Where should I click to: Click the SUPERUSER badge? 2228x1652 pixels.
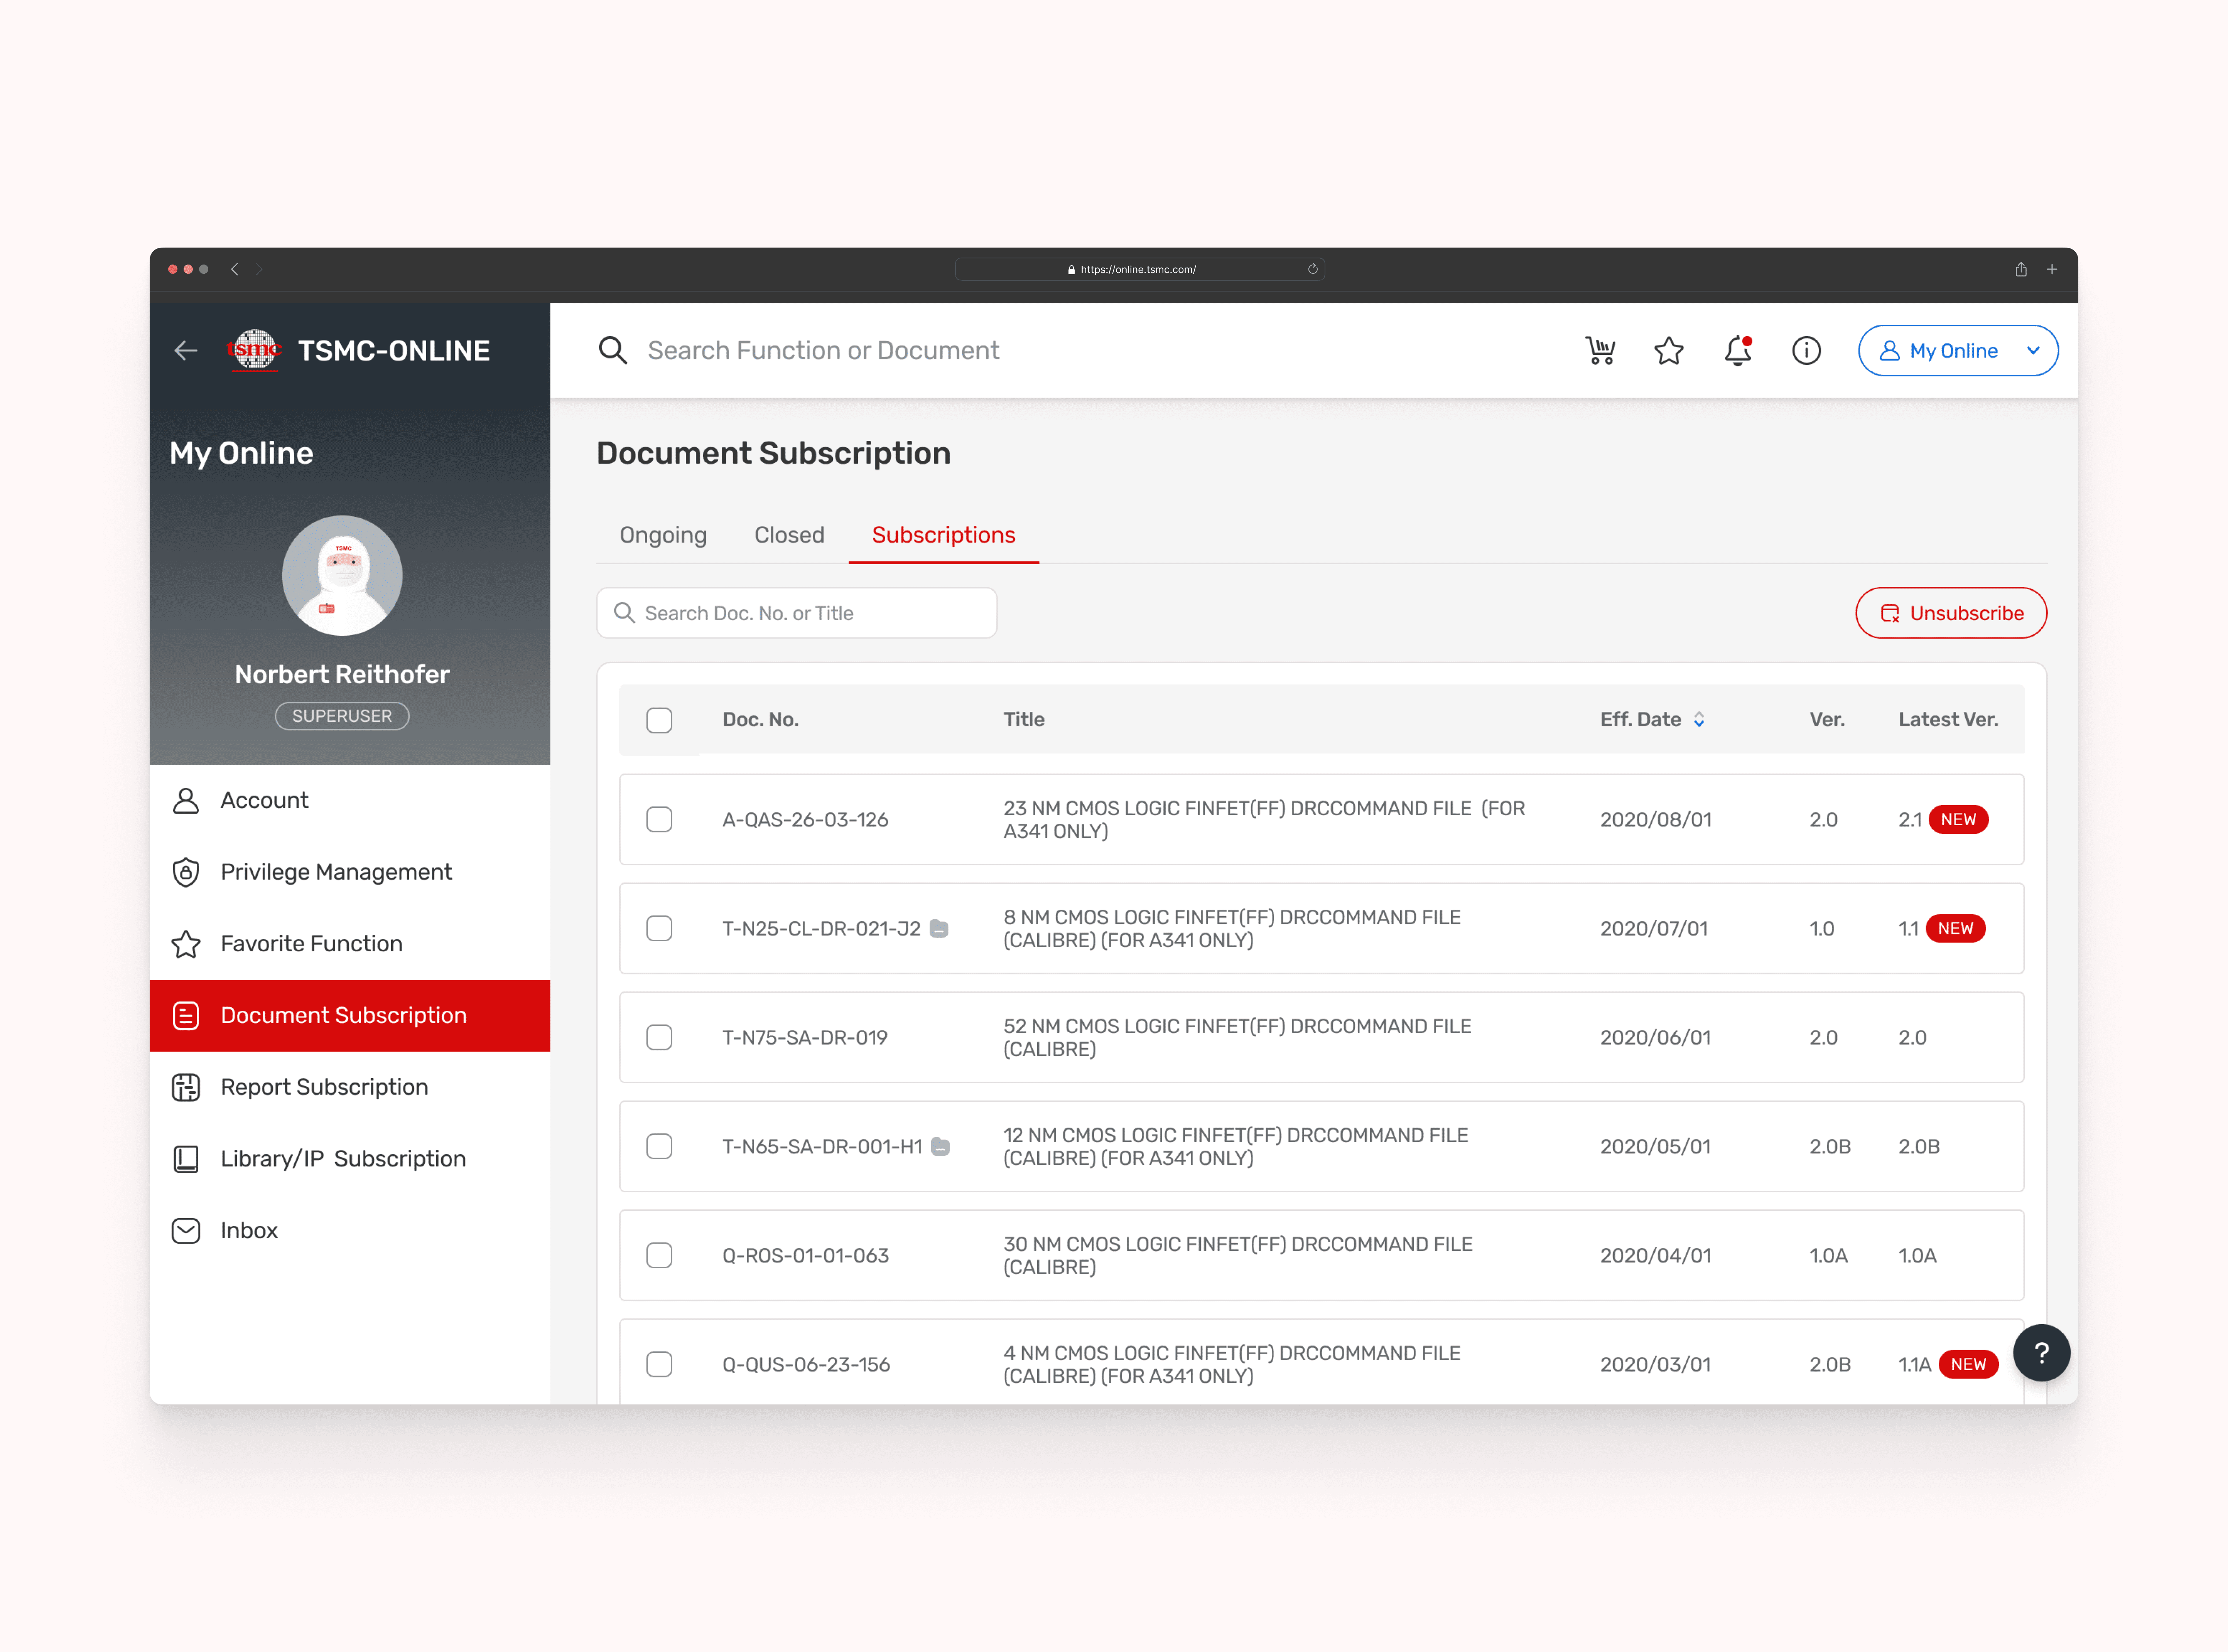tap(342, 716)
